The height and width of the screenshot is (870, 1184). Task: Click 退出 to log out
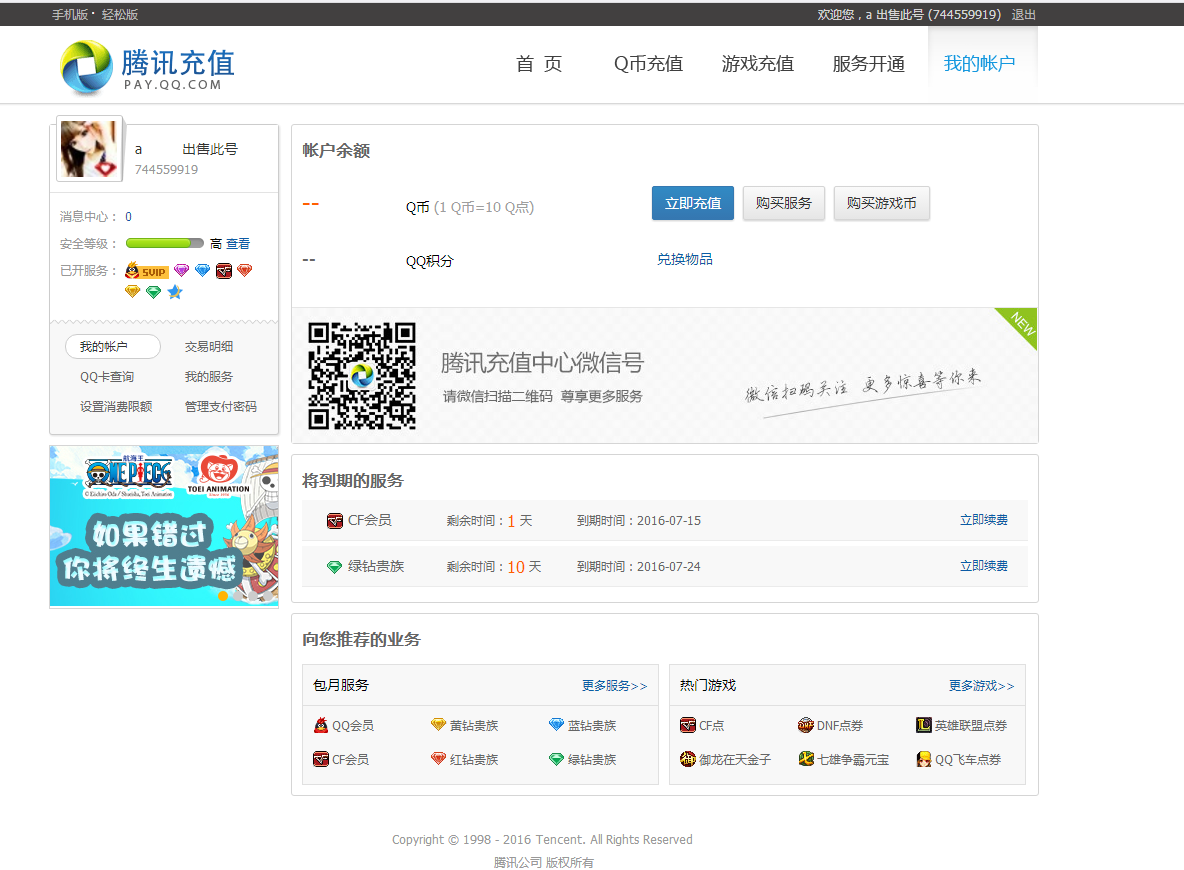click(x=1024, y=14)
